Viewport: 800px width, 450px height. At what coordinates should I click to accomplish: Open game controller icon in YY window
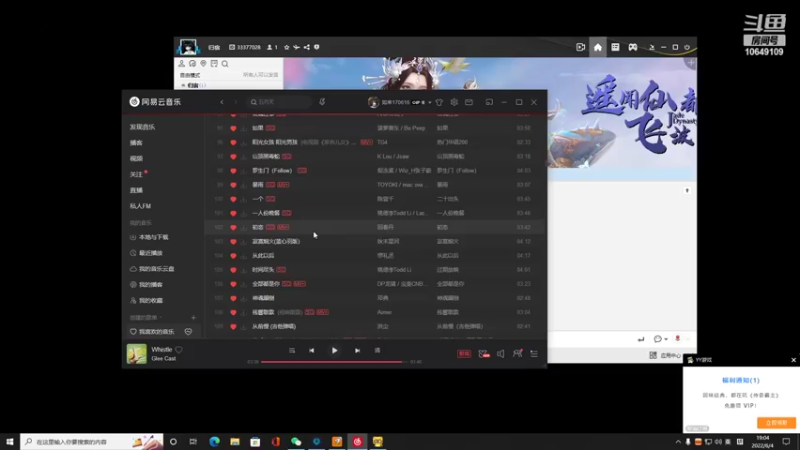633,47
